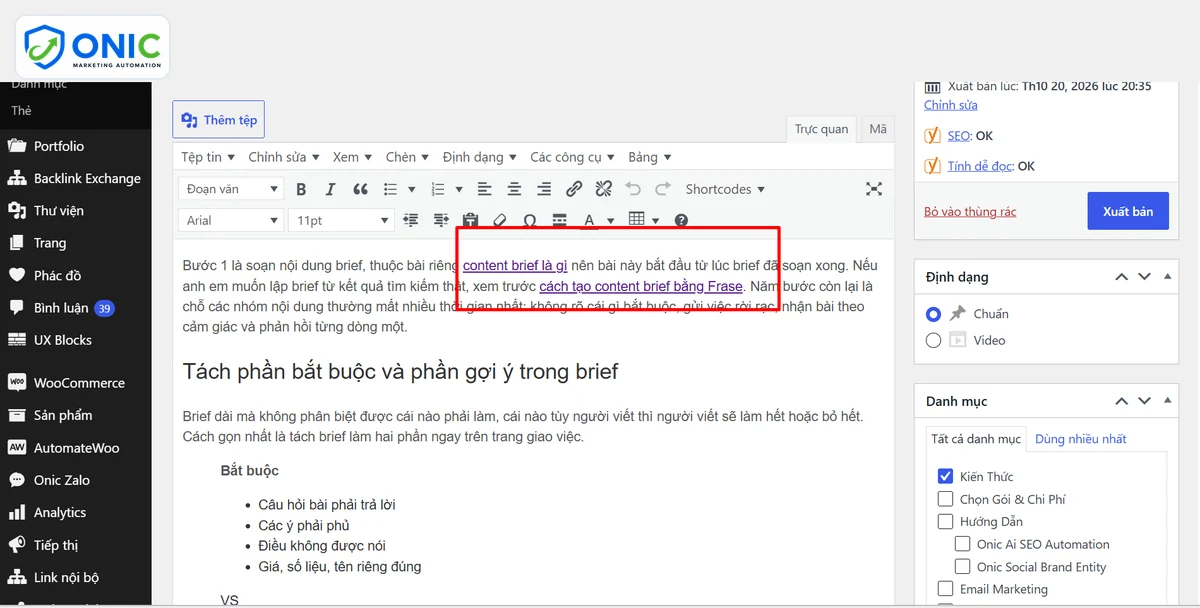Increase paragraph indent
The width and height of the screenshot is (1200, 608).
pyautogui.click(x=440, y=220)
